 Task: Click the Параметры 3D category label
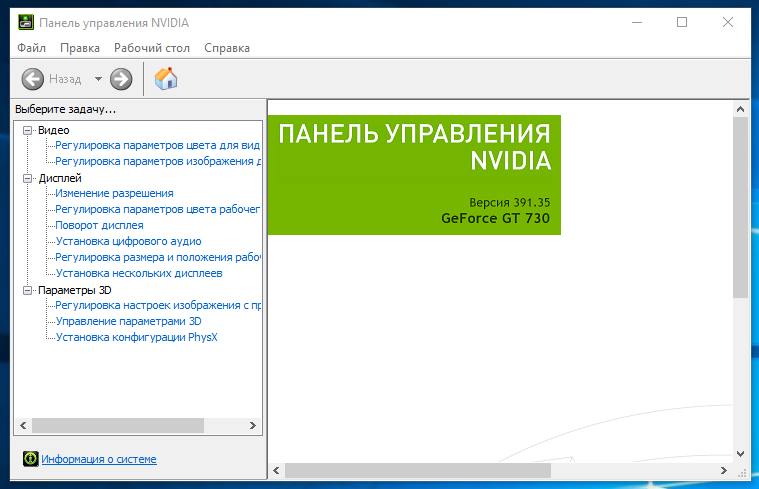[x=75, y=290]
